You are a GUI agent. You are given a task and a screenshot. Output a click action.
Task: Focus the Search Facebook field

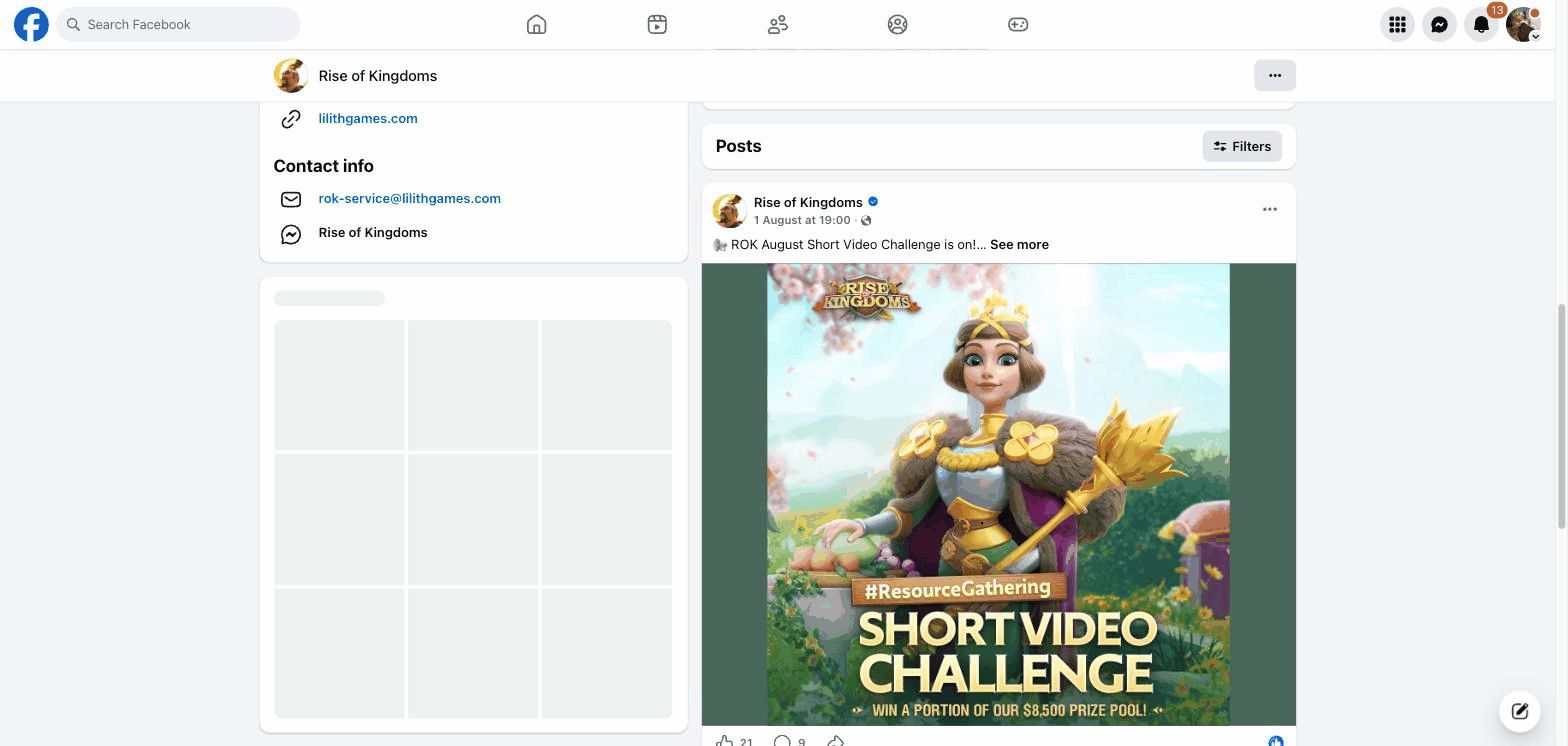(x=178, y=24)
